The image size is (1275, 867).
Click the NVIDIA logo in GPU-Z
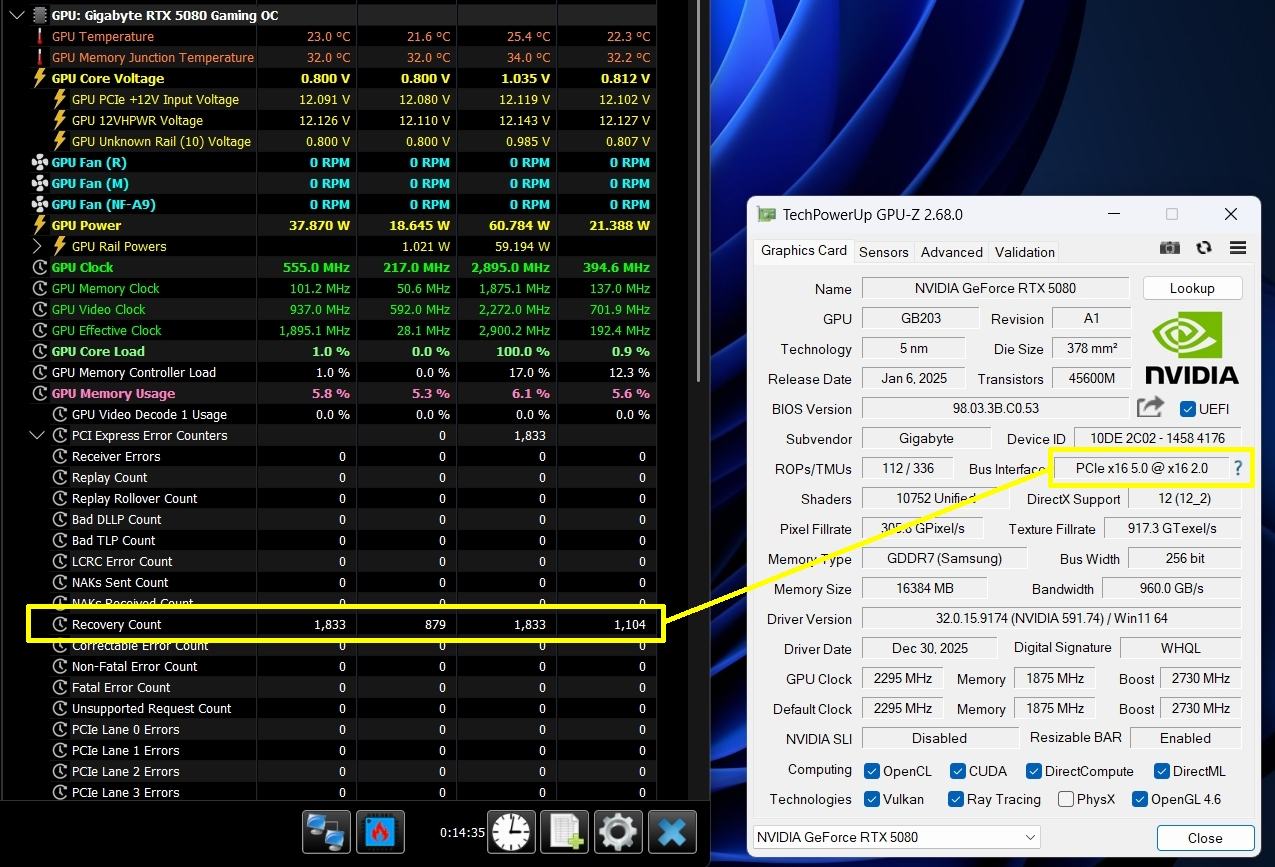click(x=1191, y=349)
